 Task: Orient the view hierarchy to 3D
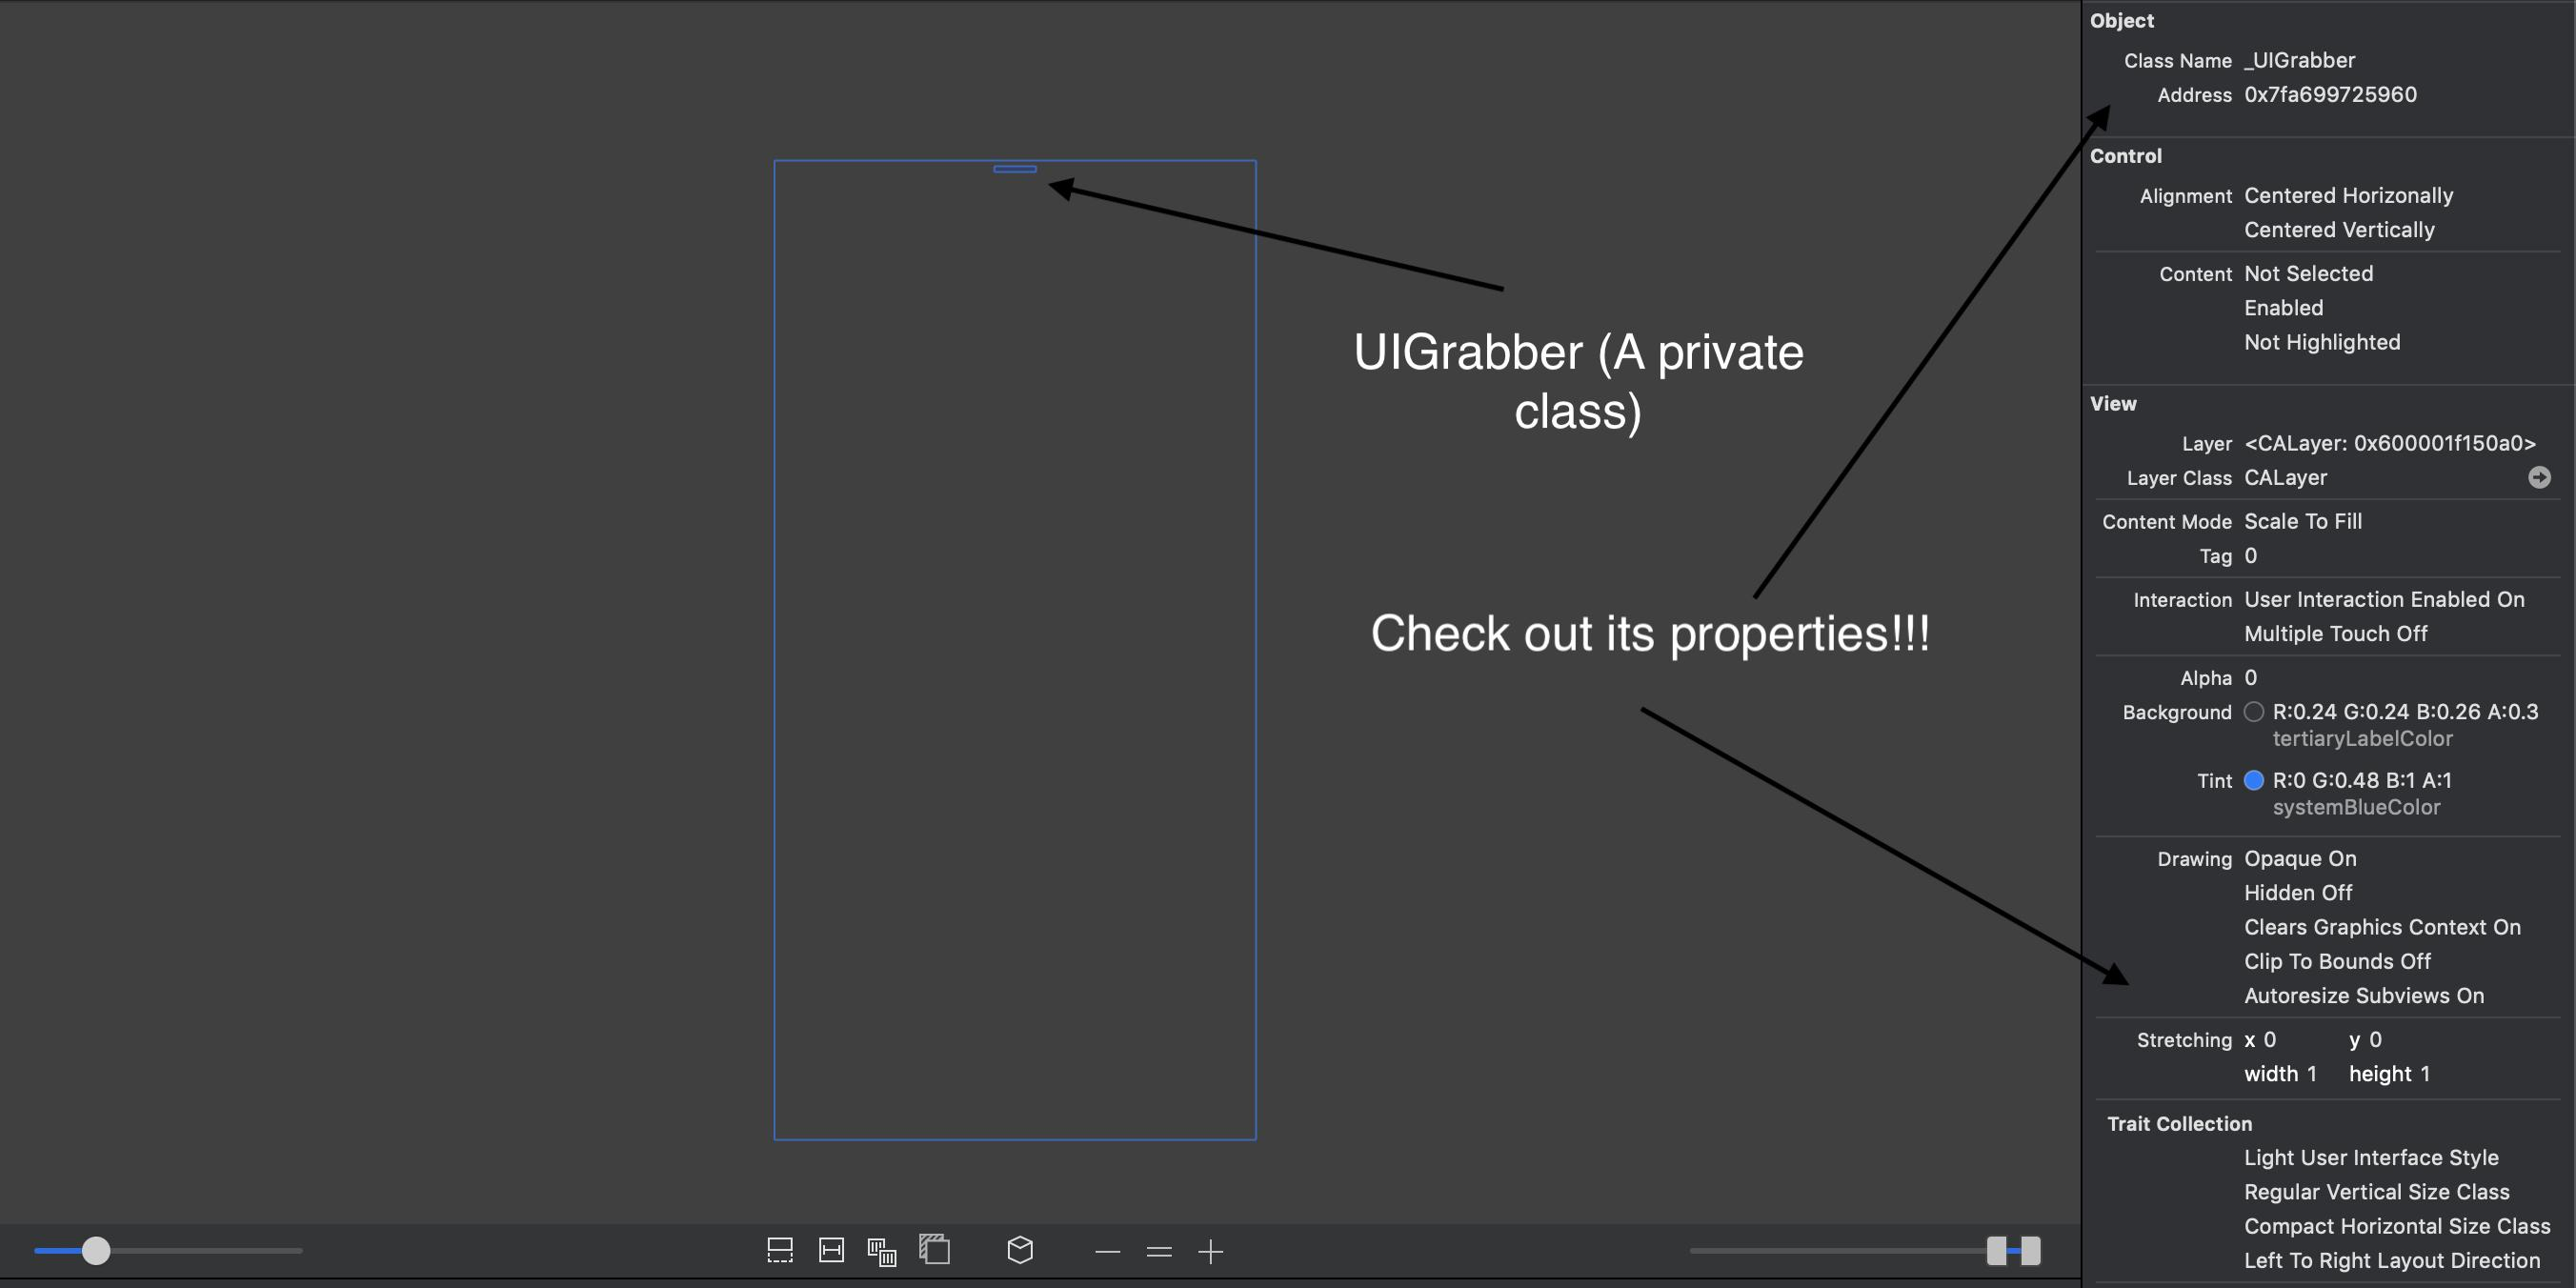[x=1020, y=1250]
